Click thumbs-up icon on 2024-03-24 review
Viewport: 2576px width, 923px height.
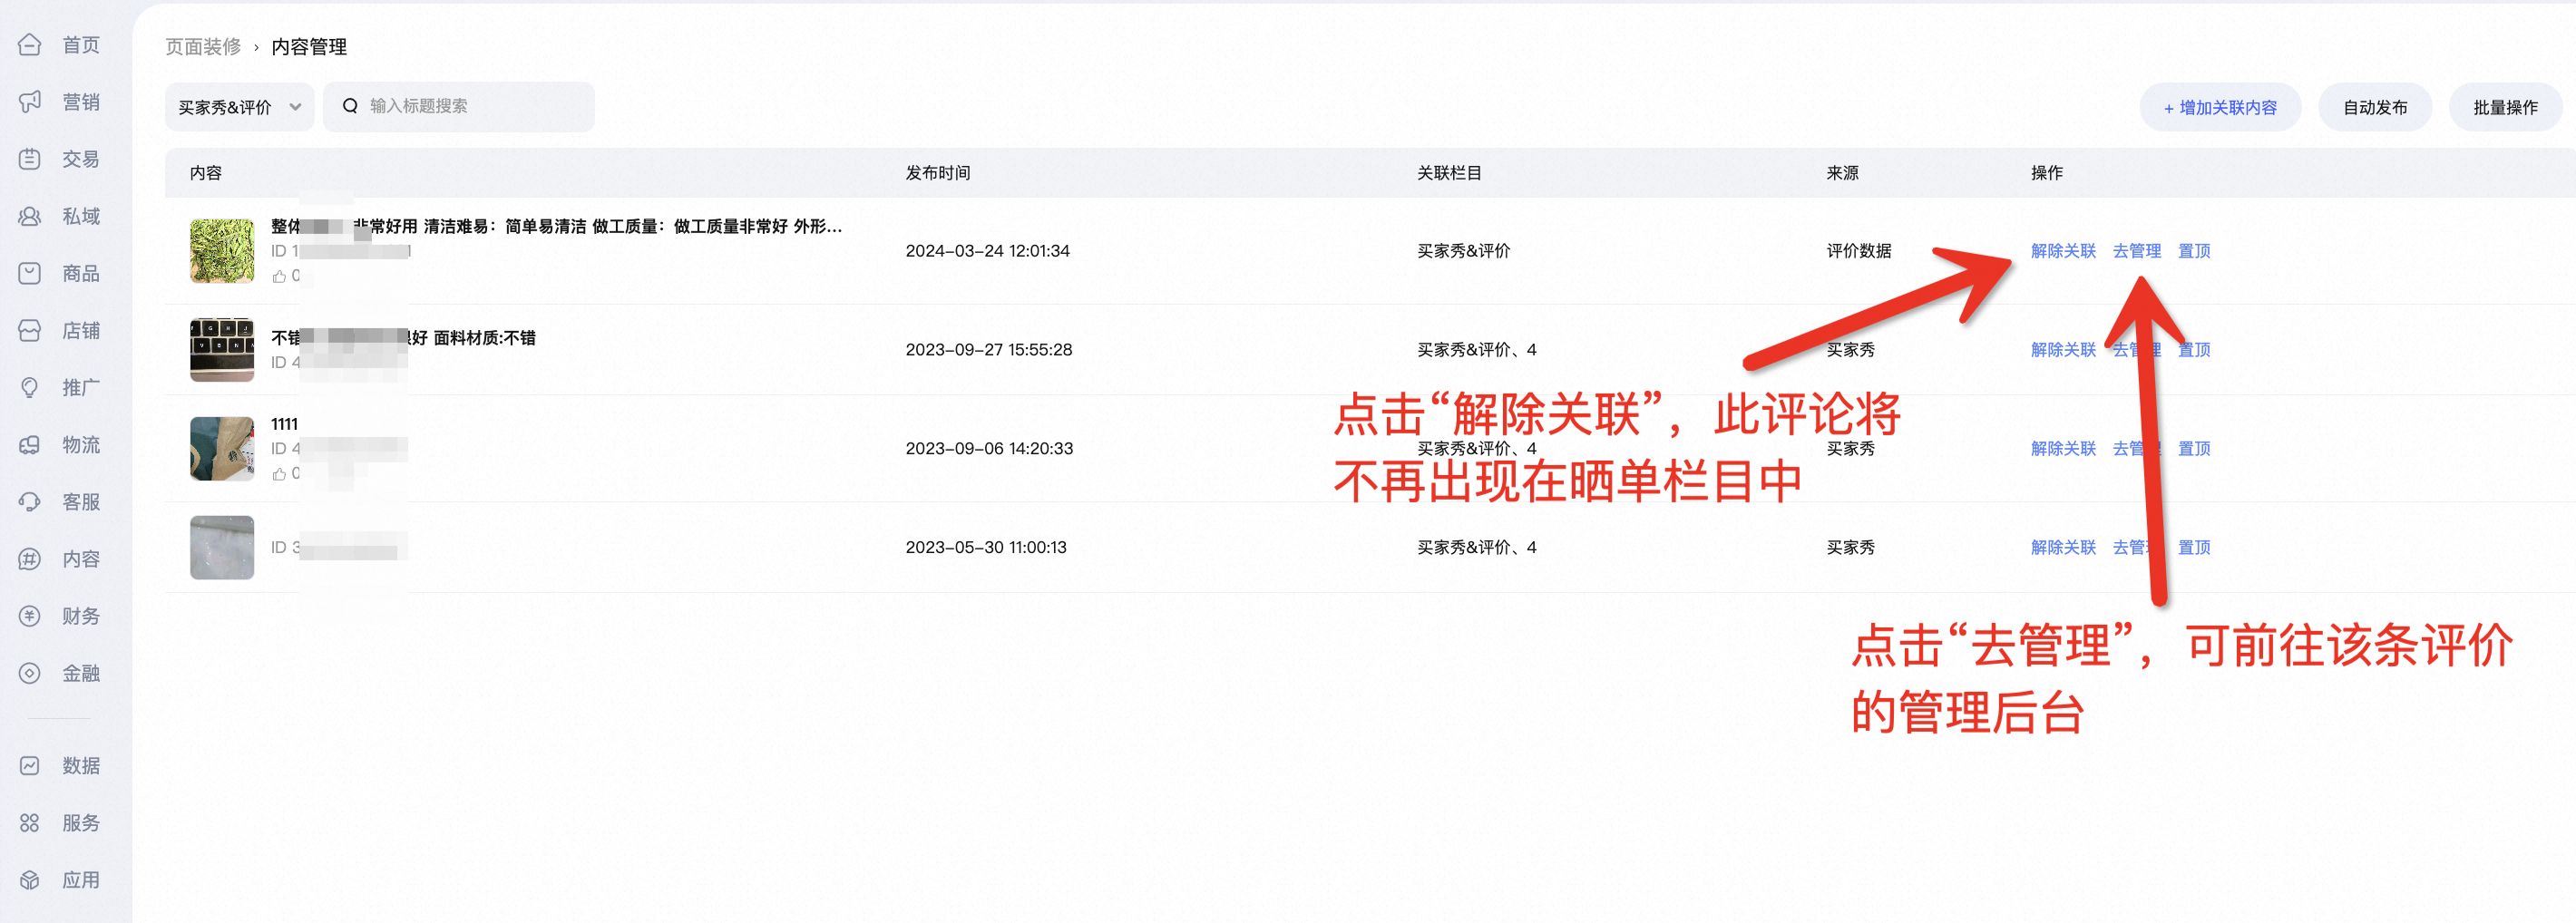point(279,276)
